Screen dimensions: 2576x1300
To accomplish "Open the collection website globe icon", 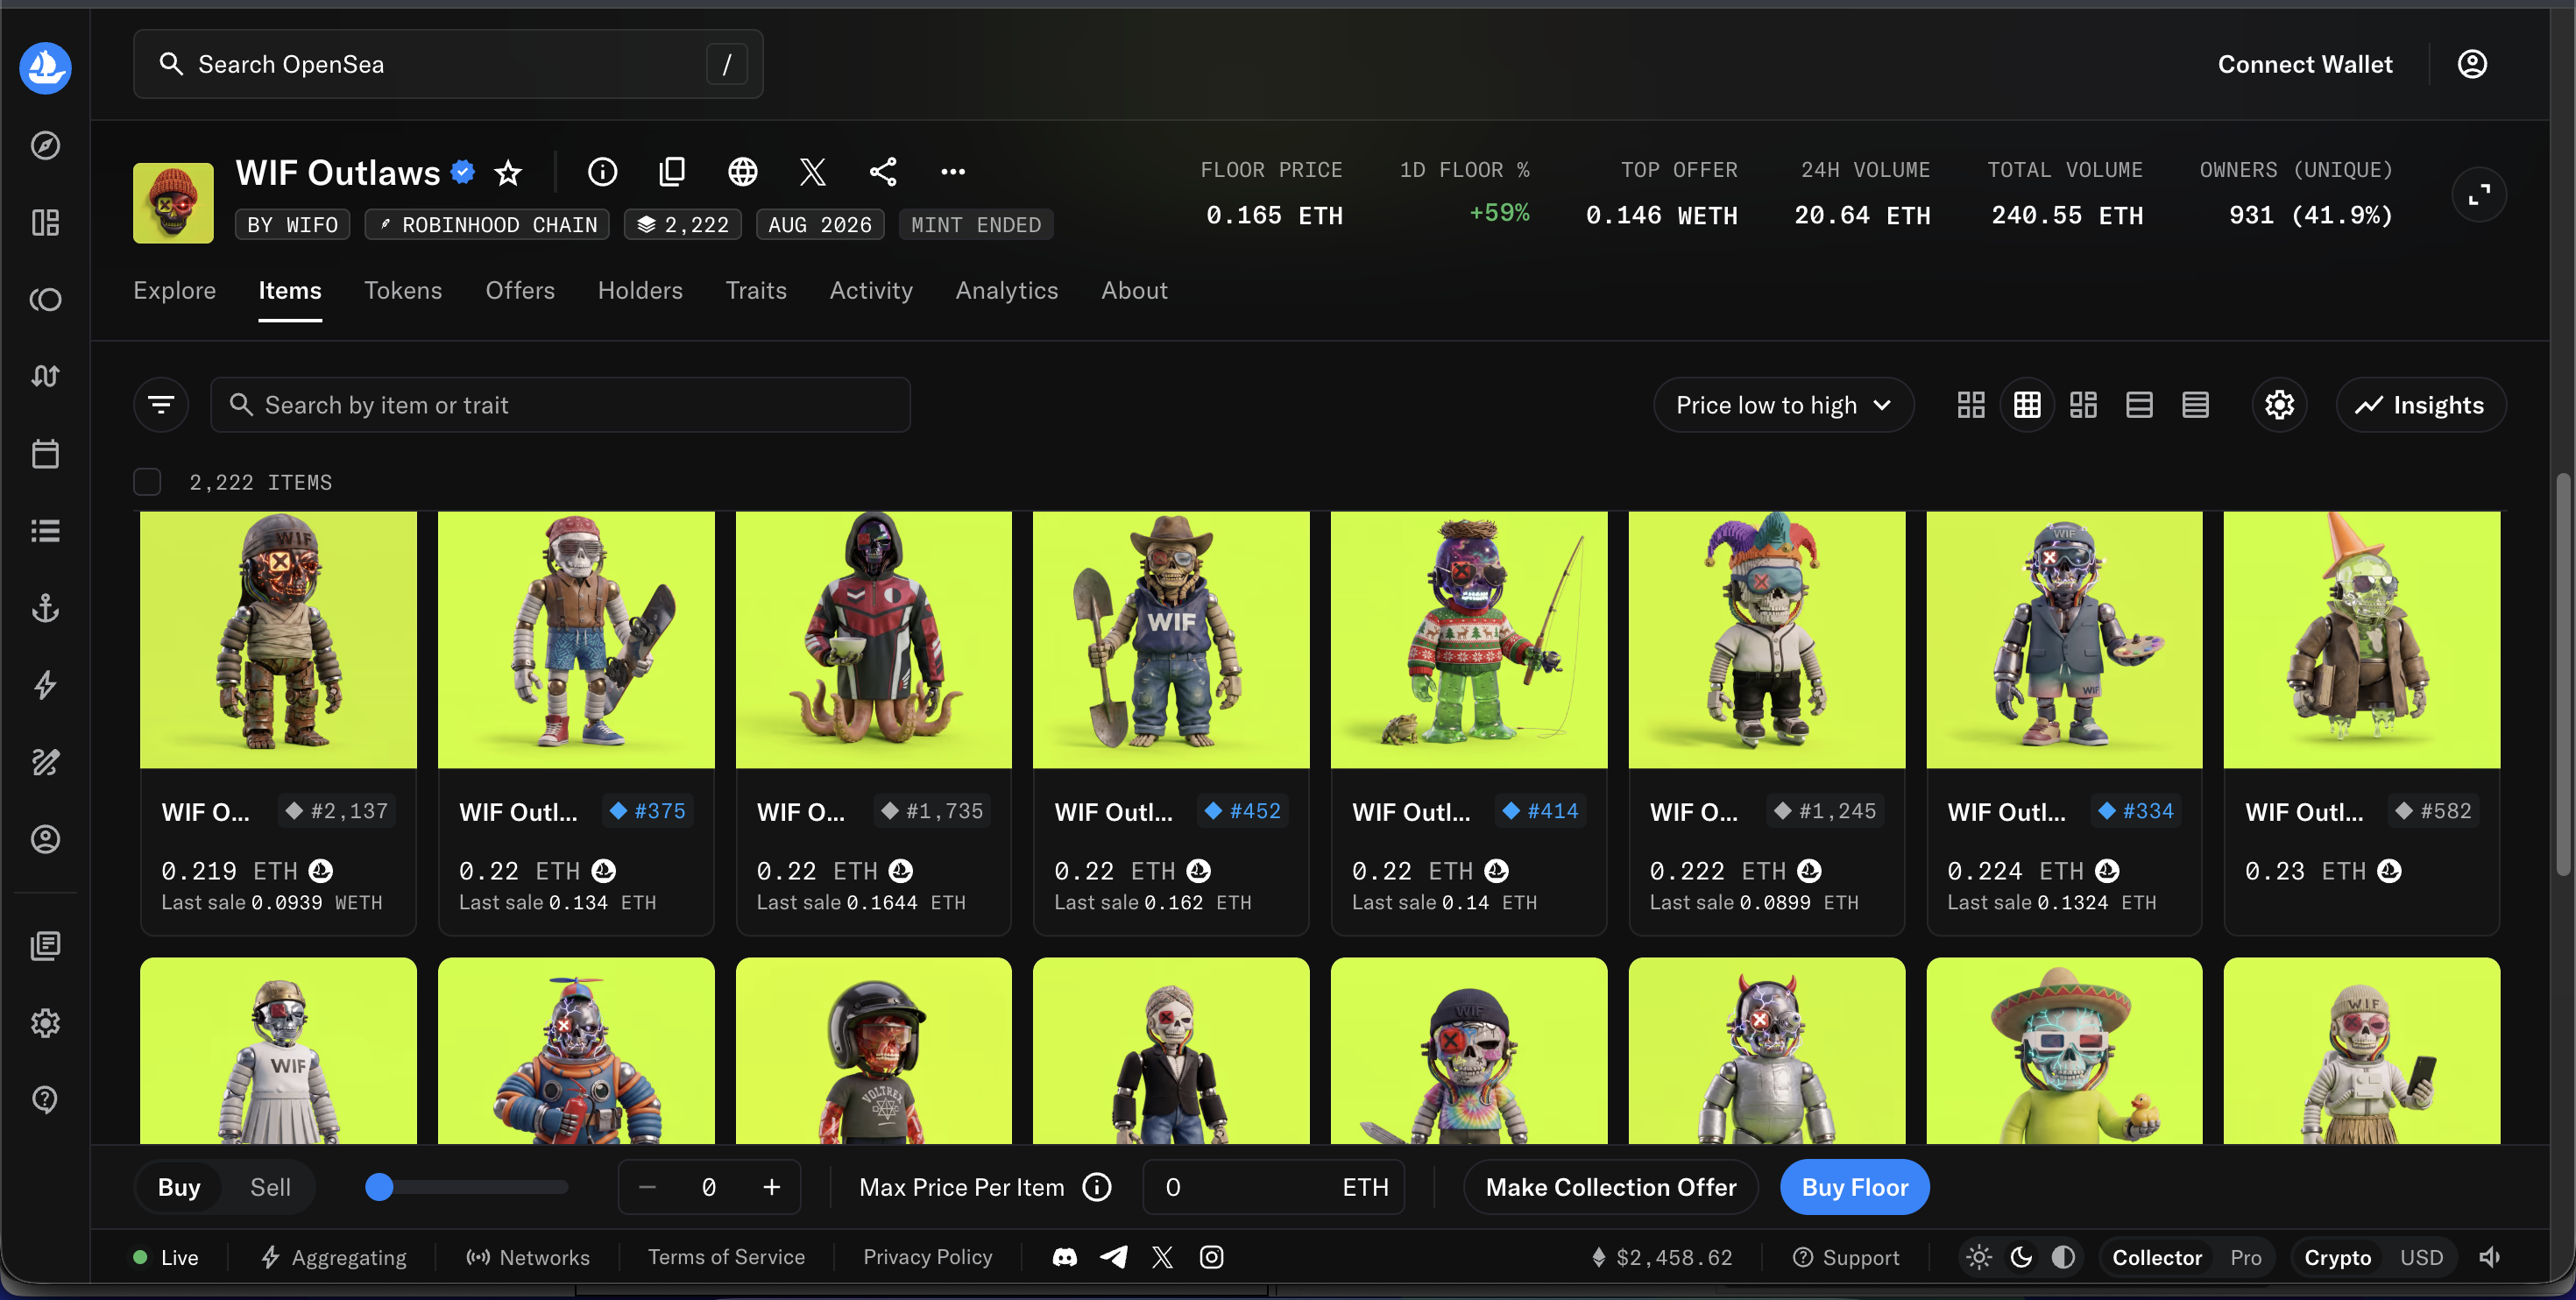I will 742,172.
